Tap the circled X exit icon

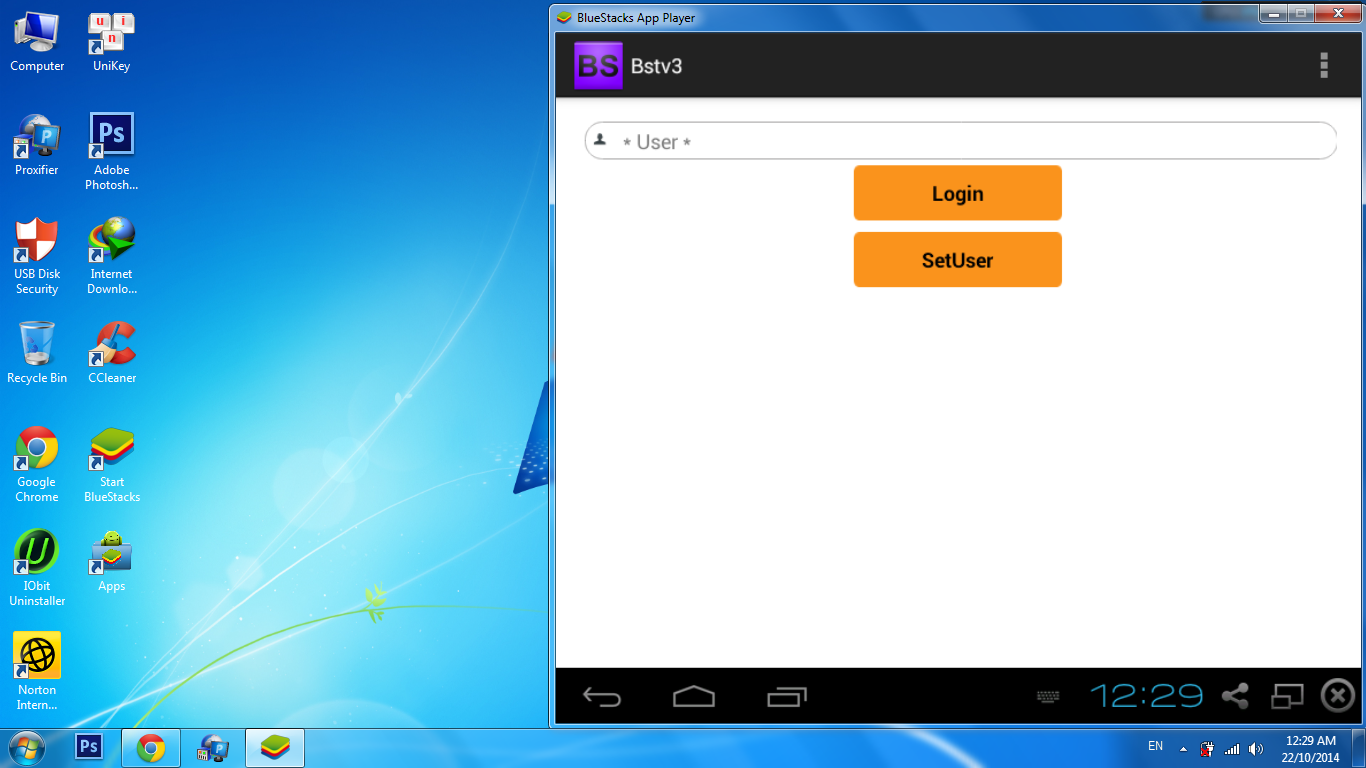click(1338, 695)
